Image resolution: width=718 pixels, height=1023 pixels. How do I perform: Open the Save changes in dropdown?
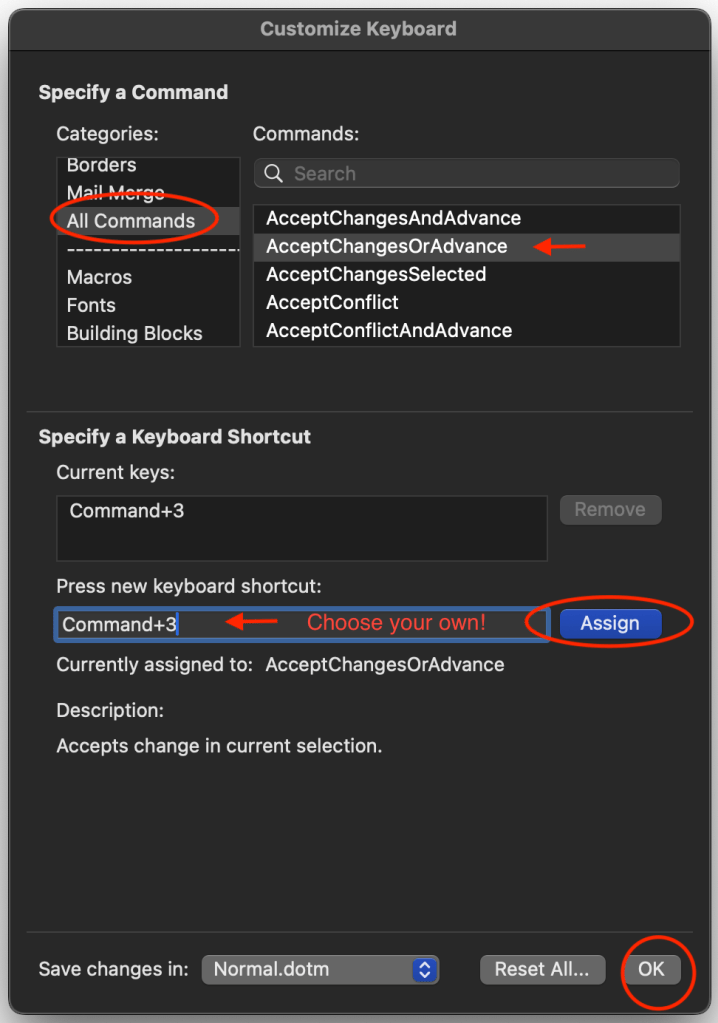320,969
